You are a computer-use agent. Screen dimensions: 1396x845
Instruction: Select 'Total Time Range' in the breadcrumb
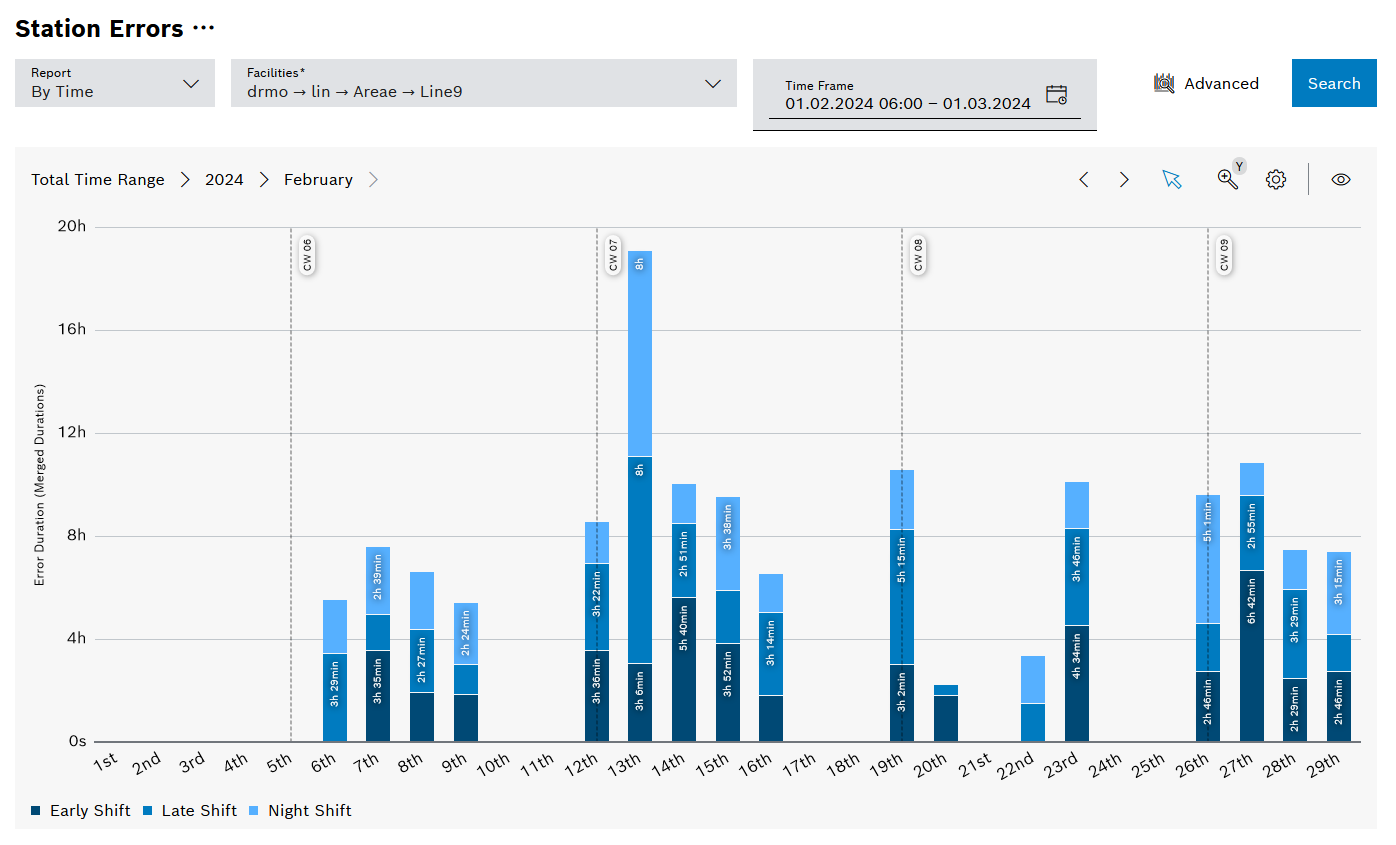97,179
